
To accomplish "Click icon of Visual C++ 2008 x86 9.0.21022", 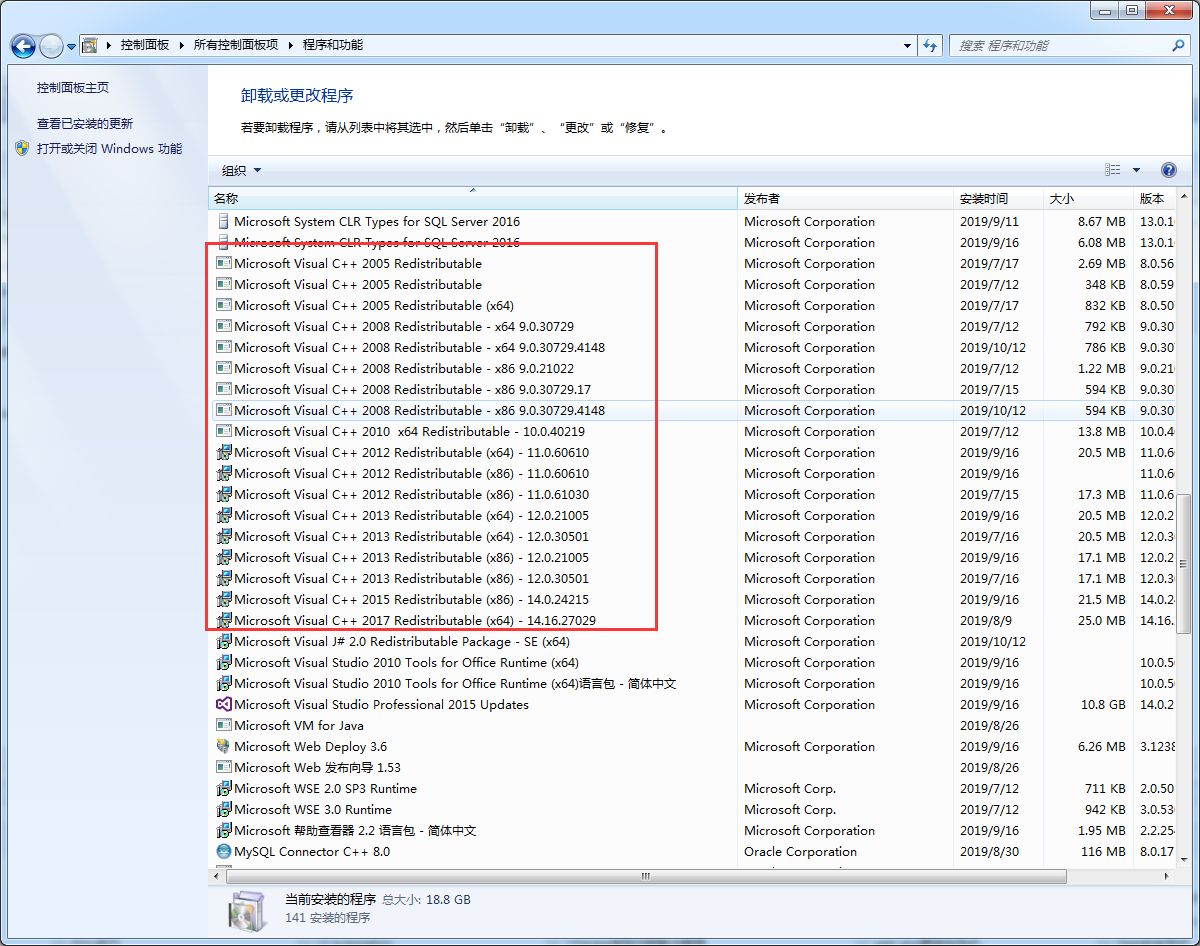I will pyautogui.click(x=224, y=369).
